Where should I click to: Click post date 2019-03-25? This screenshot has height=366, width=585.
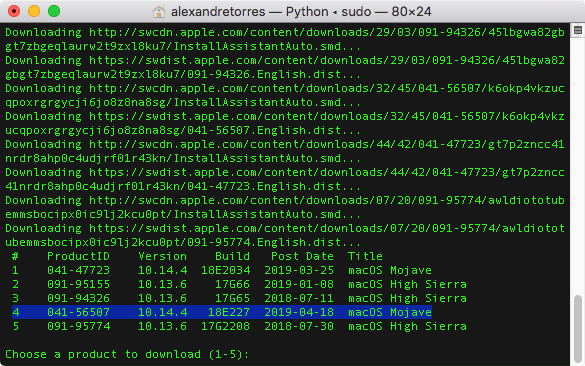point(299,270)
